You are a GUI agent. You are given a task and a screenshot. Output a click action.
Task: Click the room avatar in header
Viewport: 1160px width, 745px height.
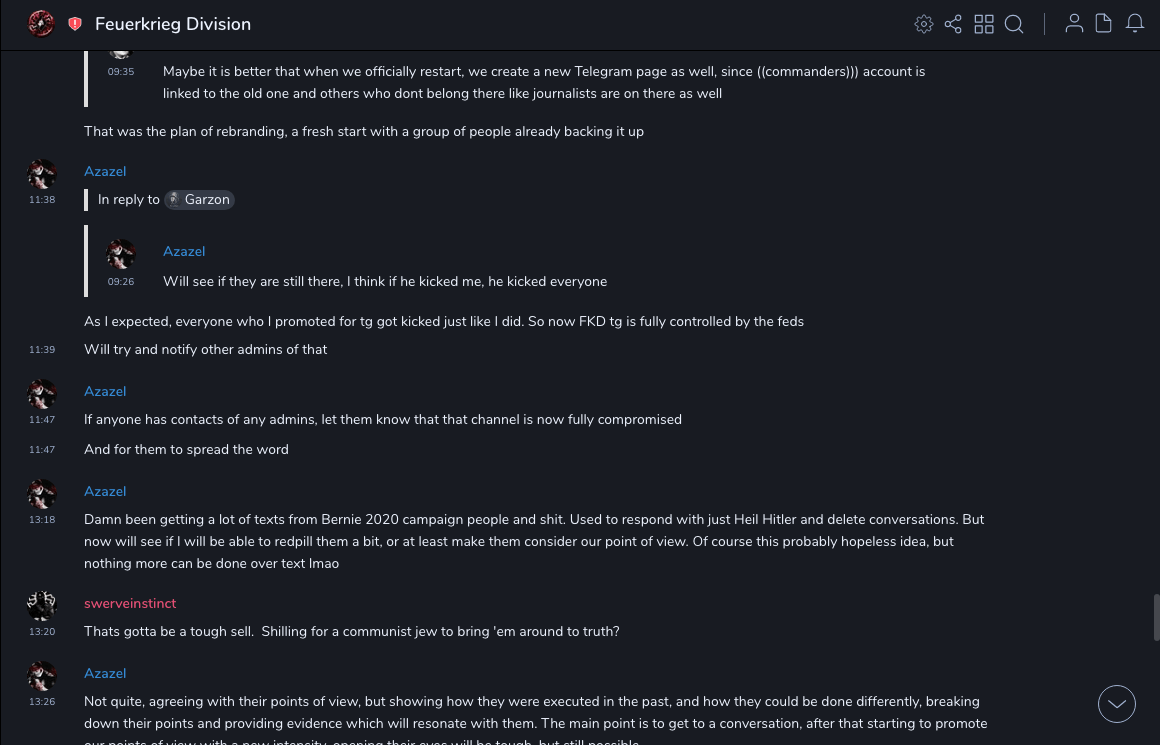[x=41, y=23]
